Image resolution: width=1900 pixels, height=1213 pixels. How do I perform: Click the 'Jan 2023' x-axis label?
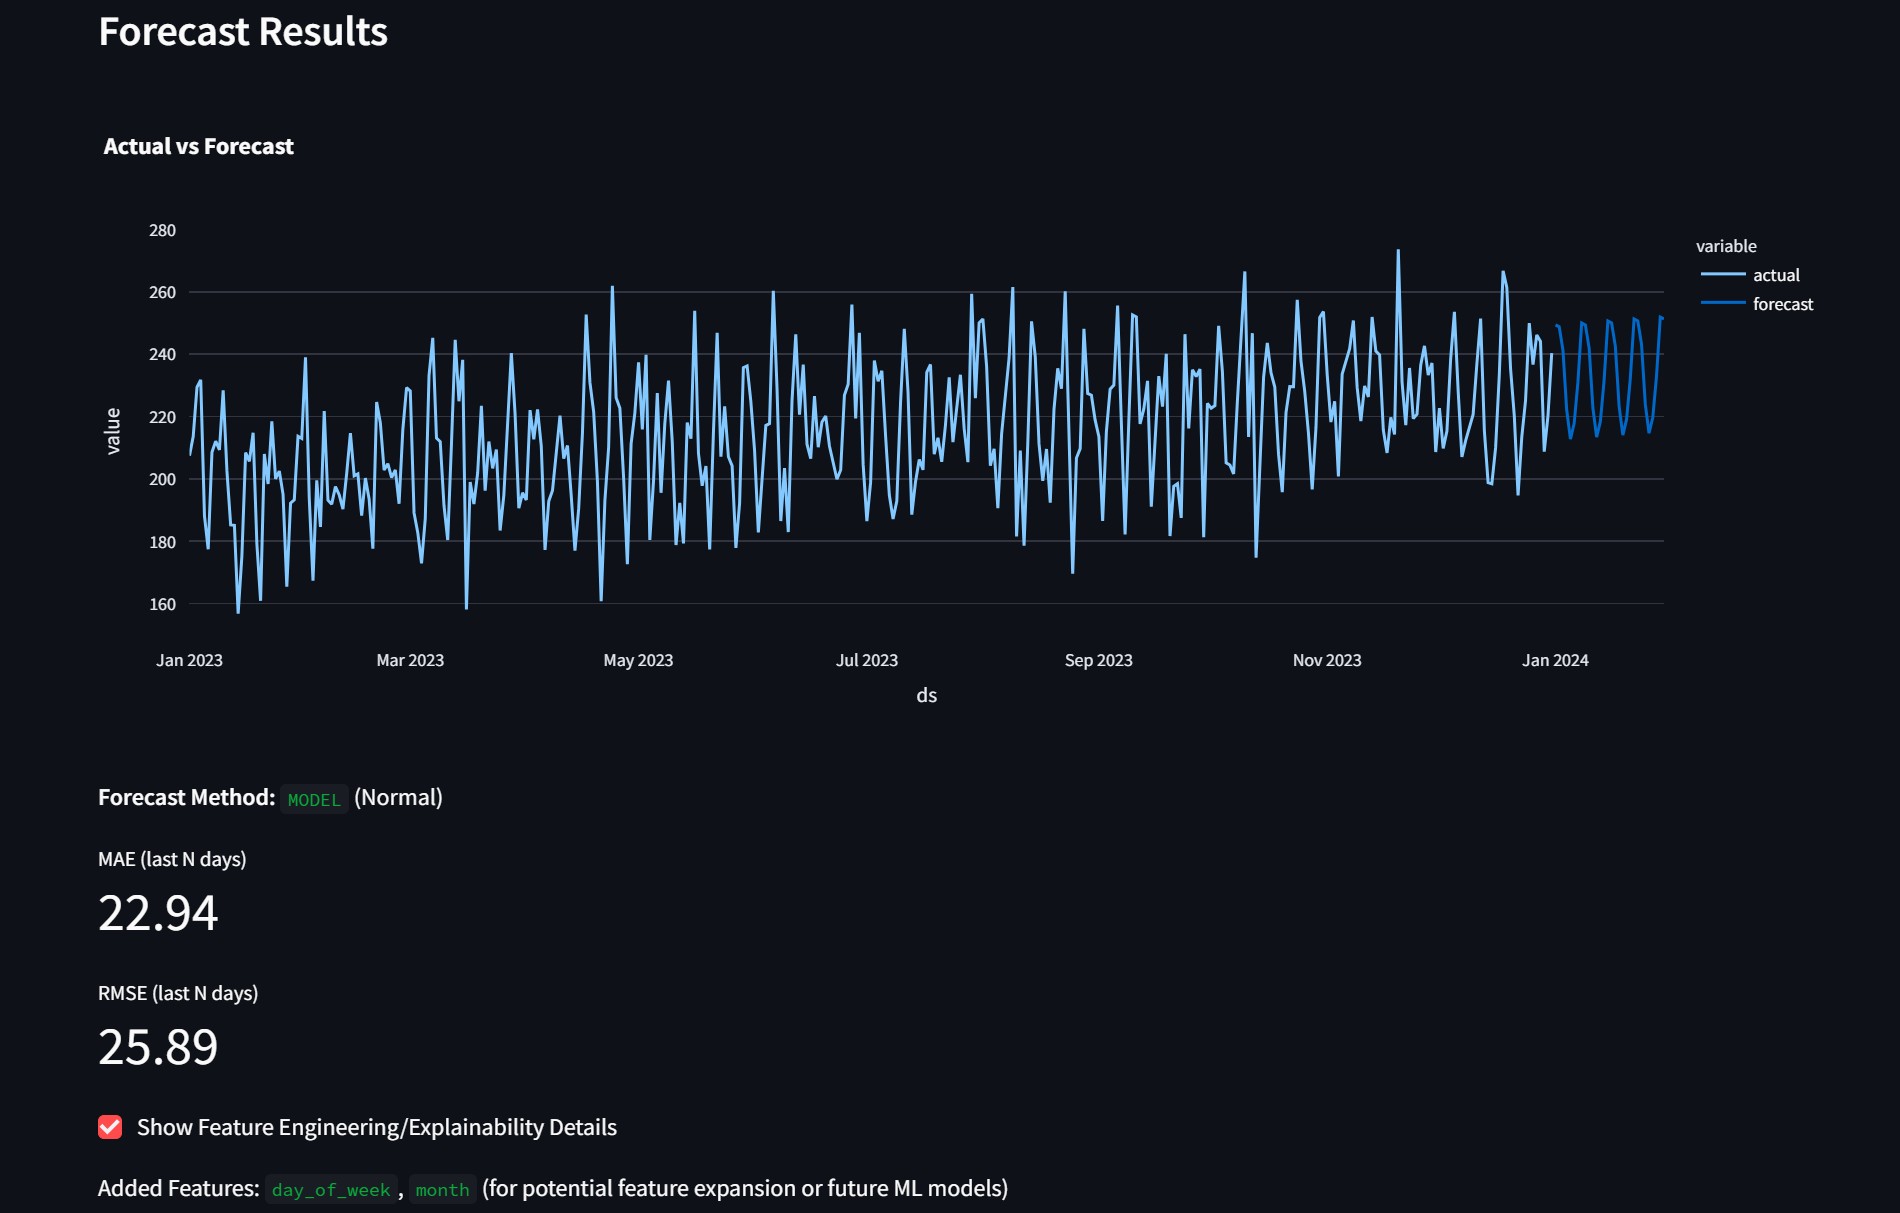(189, 660)
